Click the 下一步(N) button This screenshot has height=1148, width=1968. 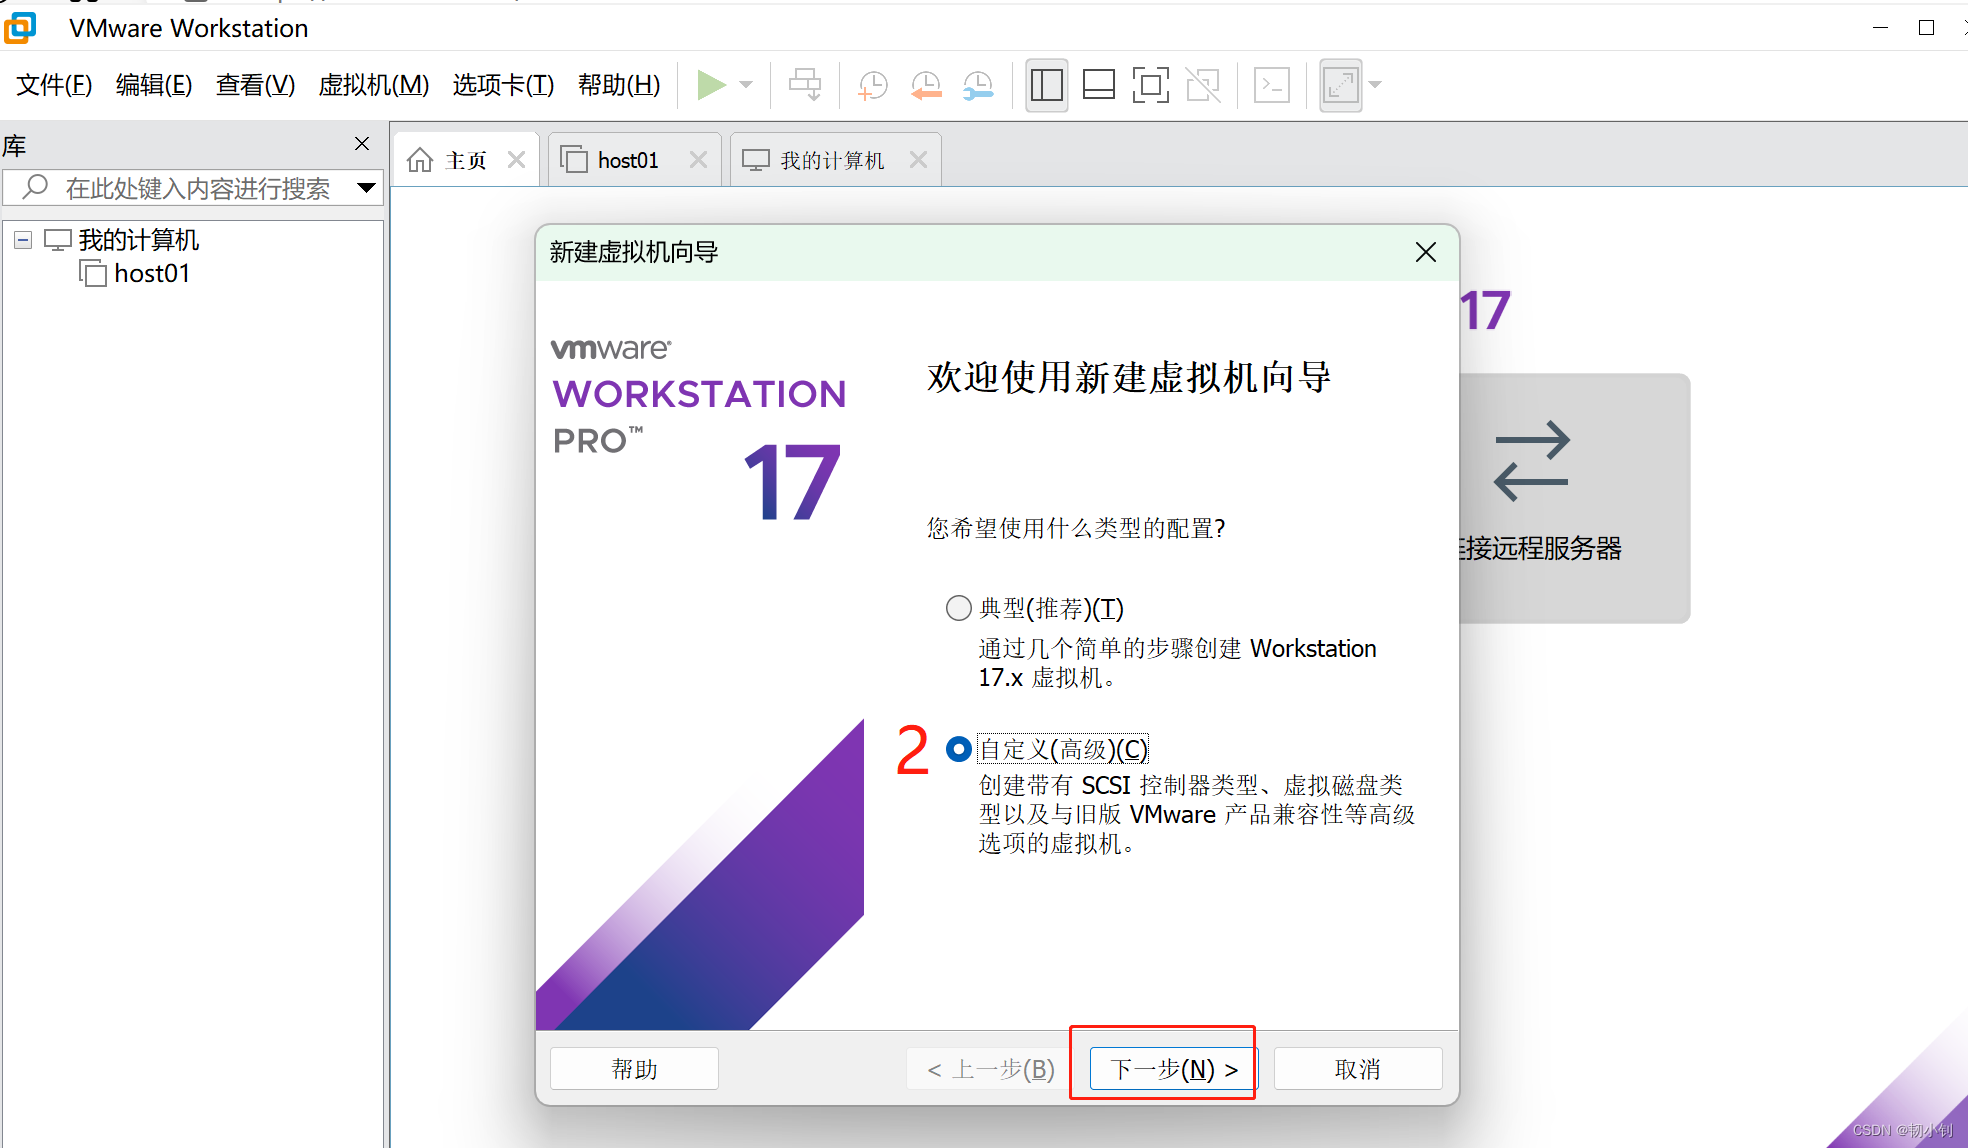click(1172, 1069)
